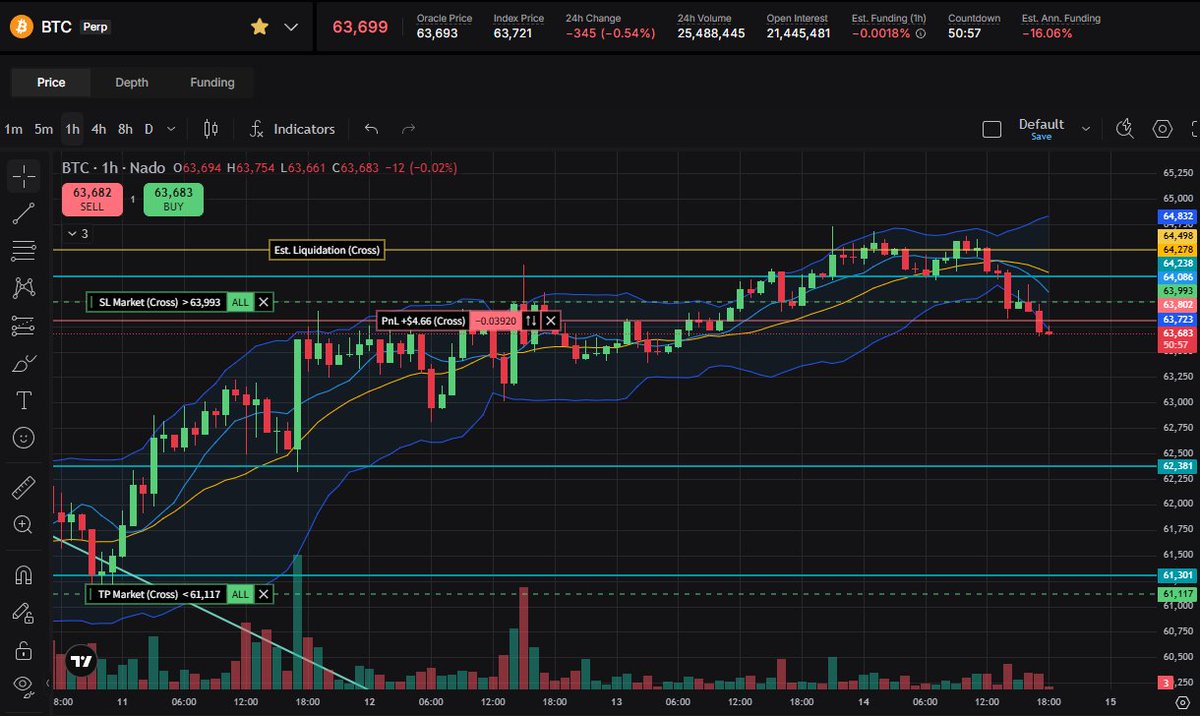This screenshot has width=1200, height=716.
Task: Open the quick search icon
Action: tap(1126, 128)
